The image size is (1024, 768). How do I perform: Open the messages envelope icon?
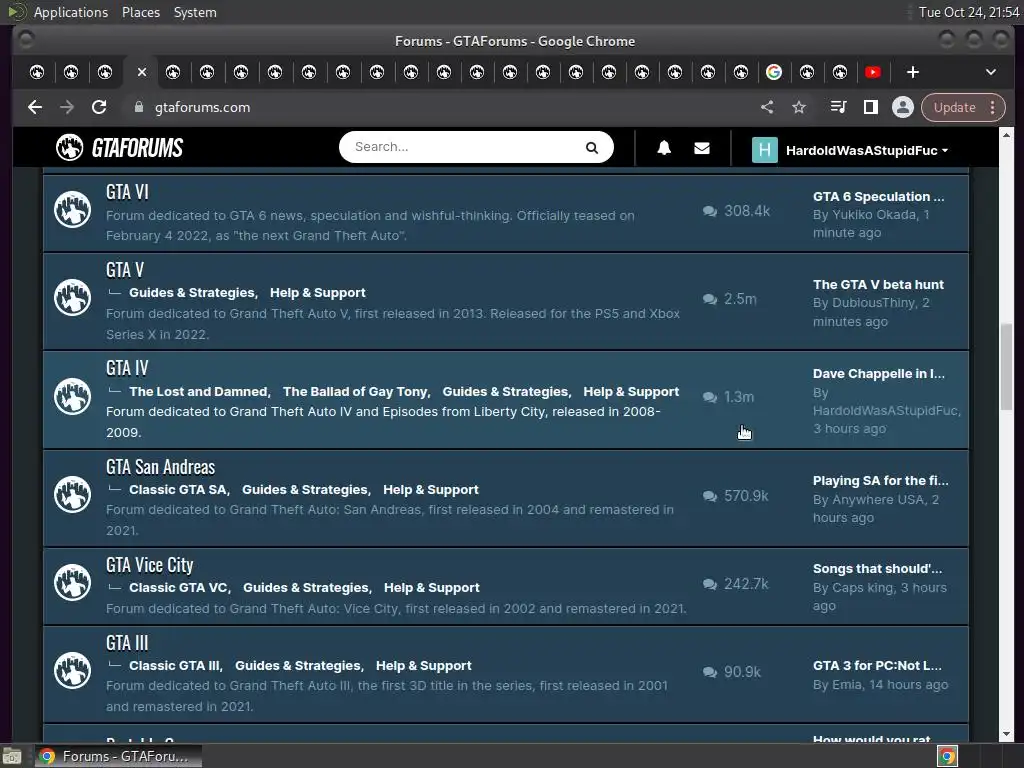coord(702,148)
